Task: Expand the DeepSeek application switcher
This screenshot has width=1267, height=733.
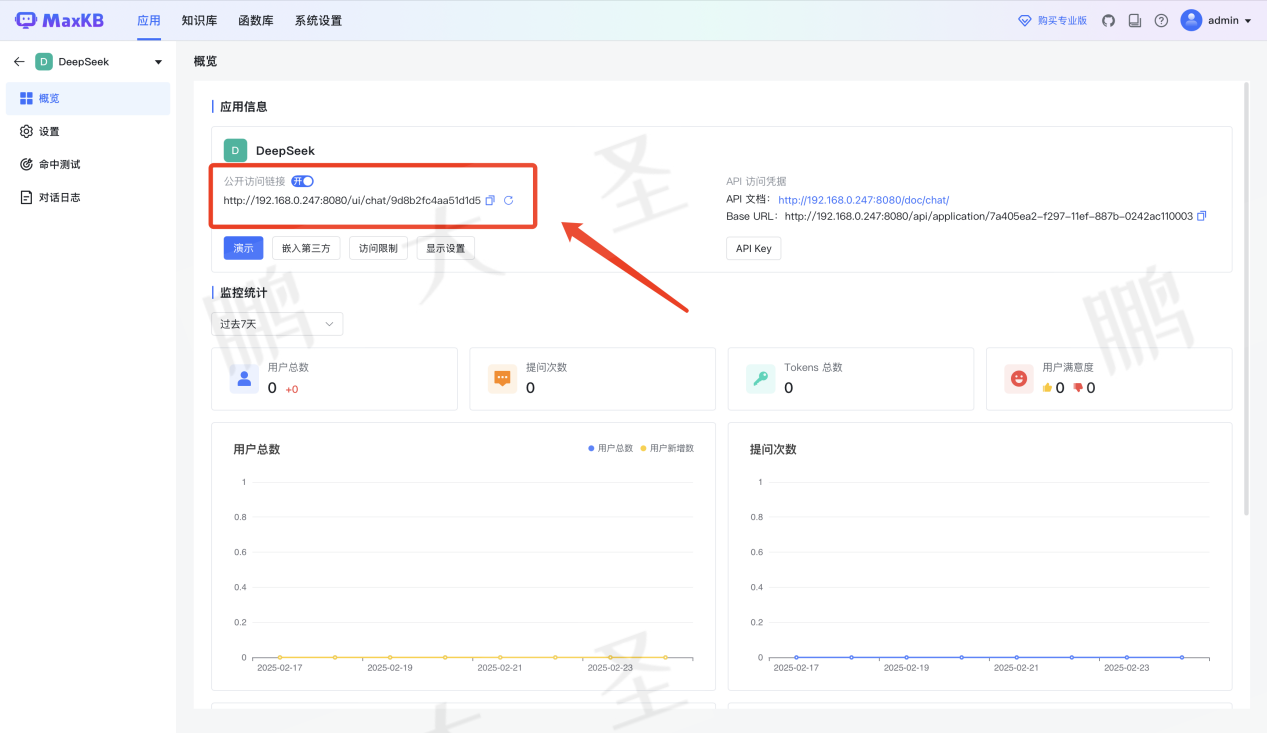Action: click(x=159, y=62)
